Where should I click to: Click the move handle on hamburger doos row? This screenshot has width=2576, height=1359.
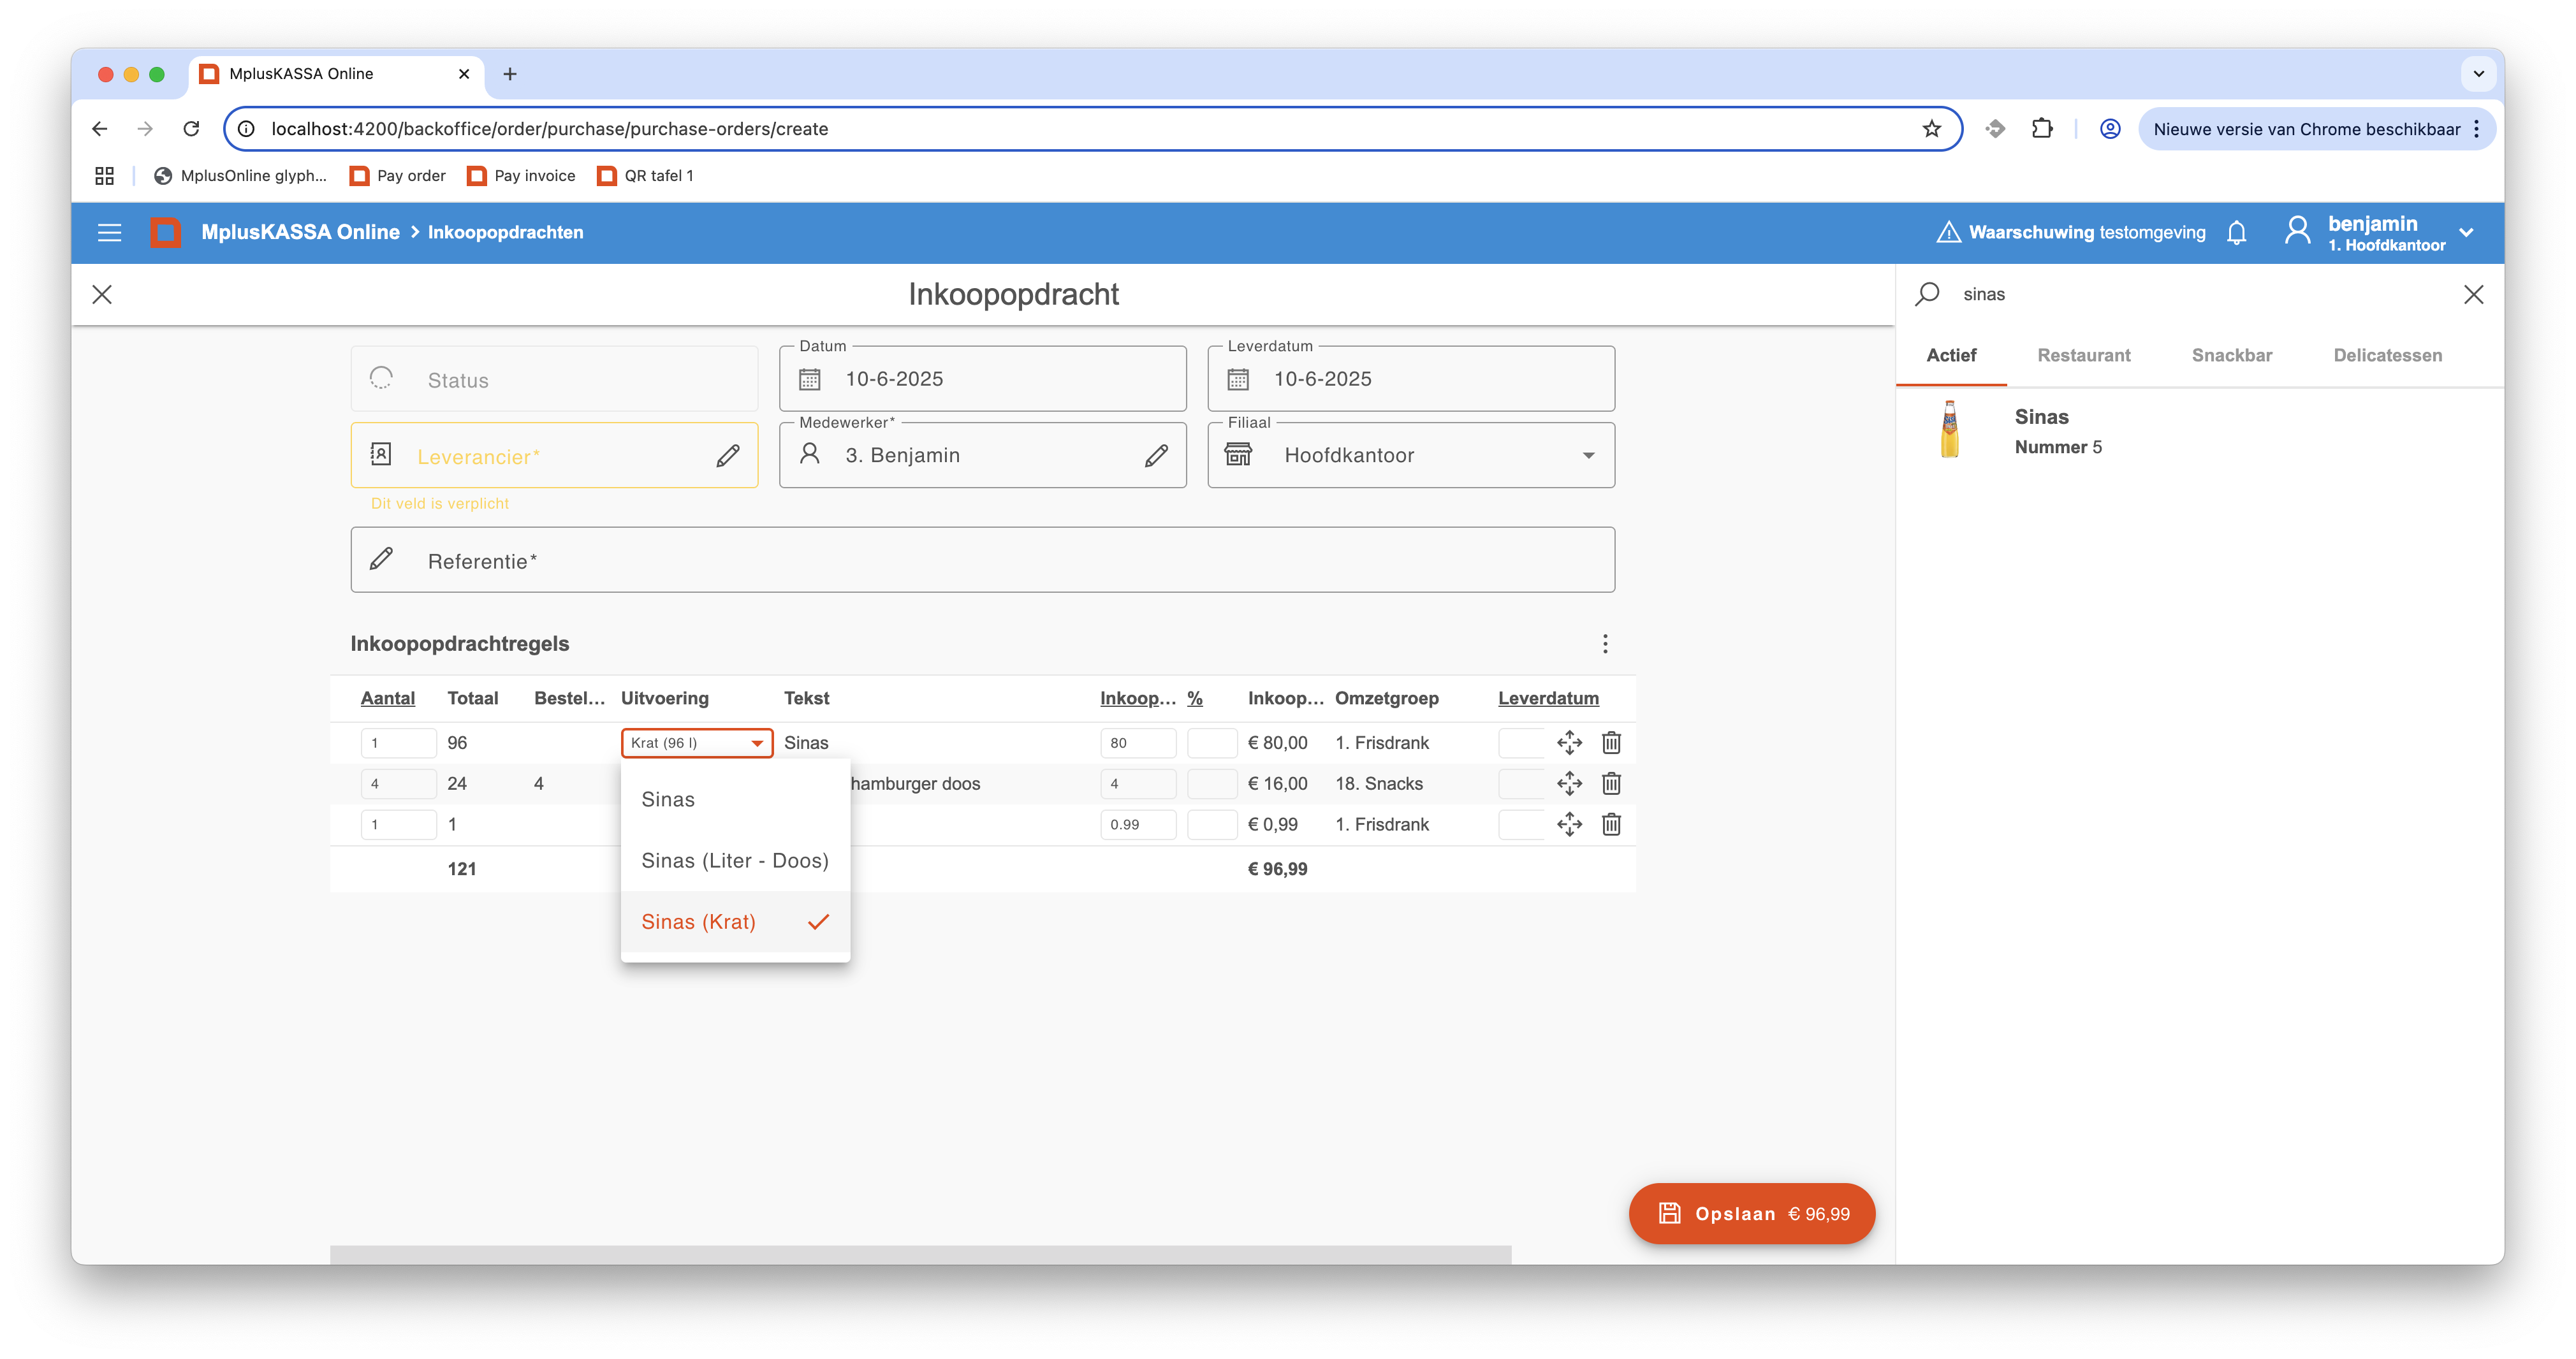click(1569, 784)
